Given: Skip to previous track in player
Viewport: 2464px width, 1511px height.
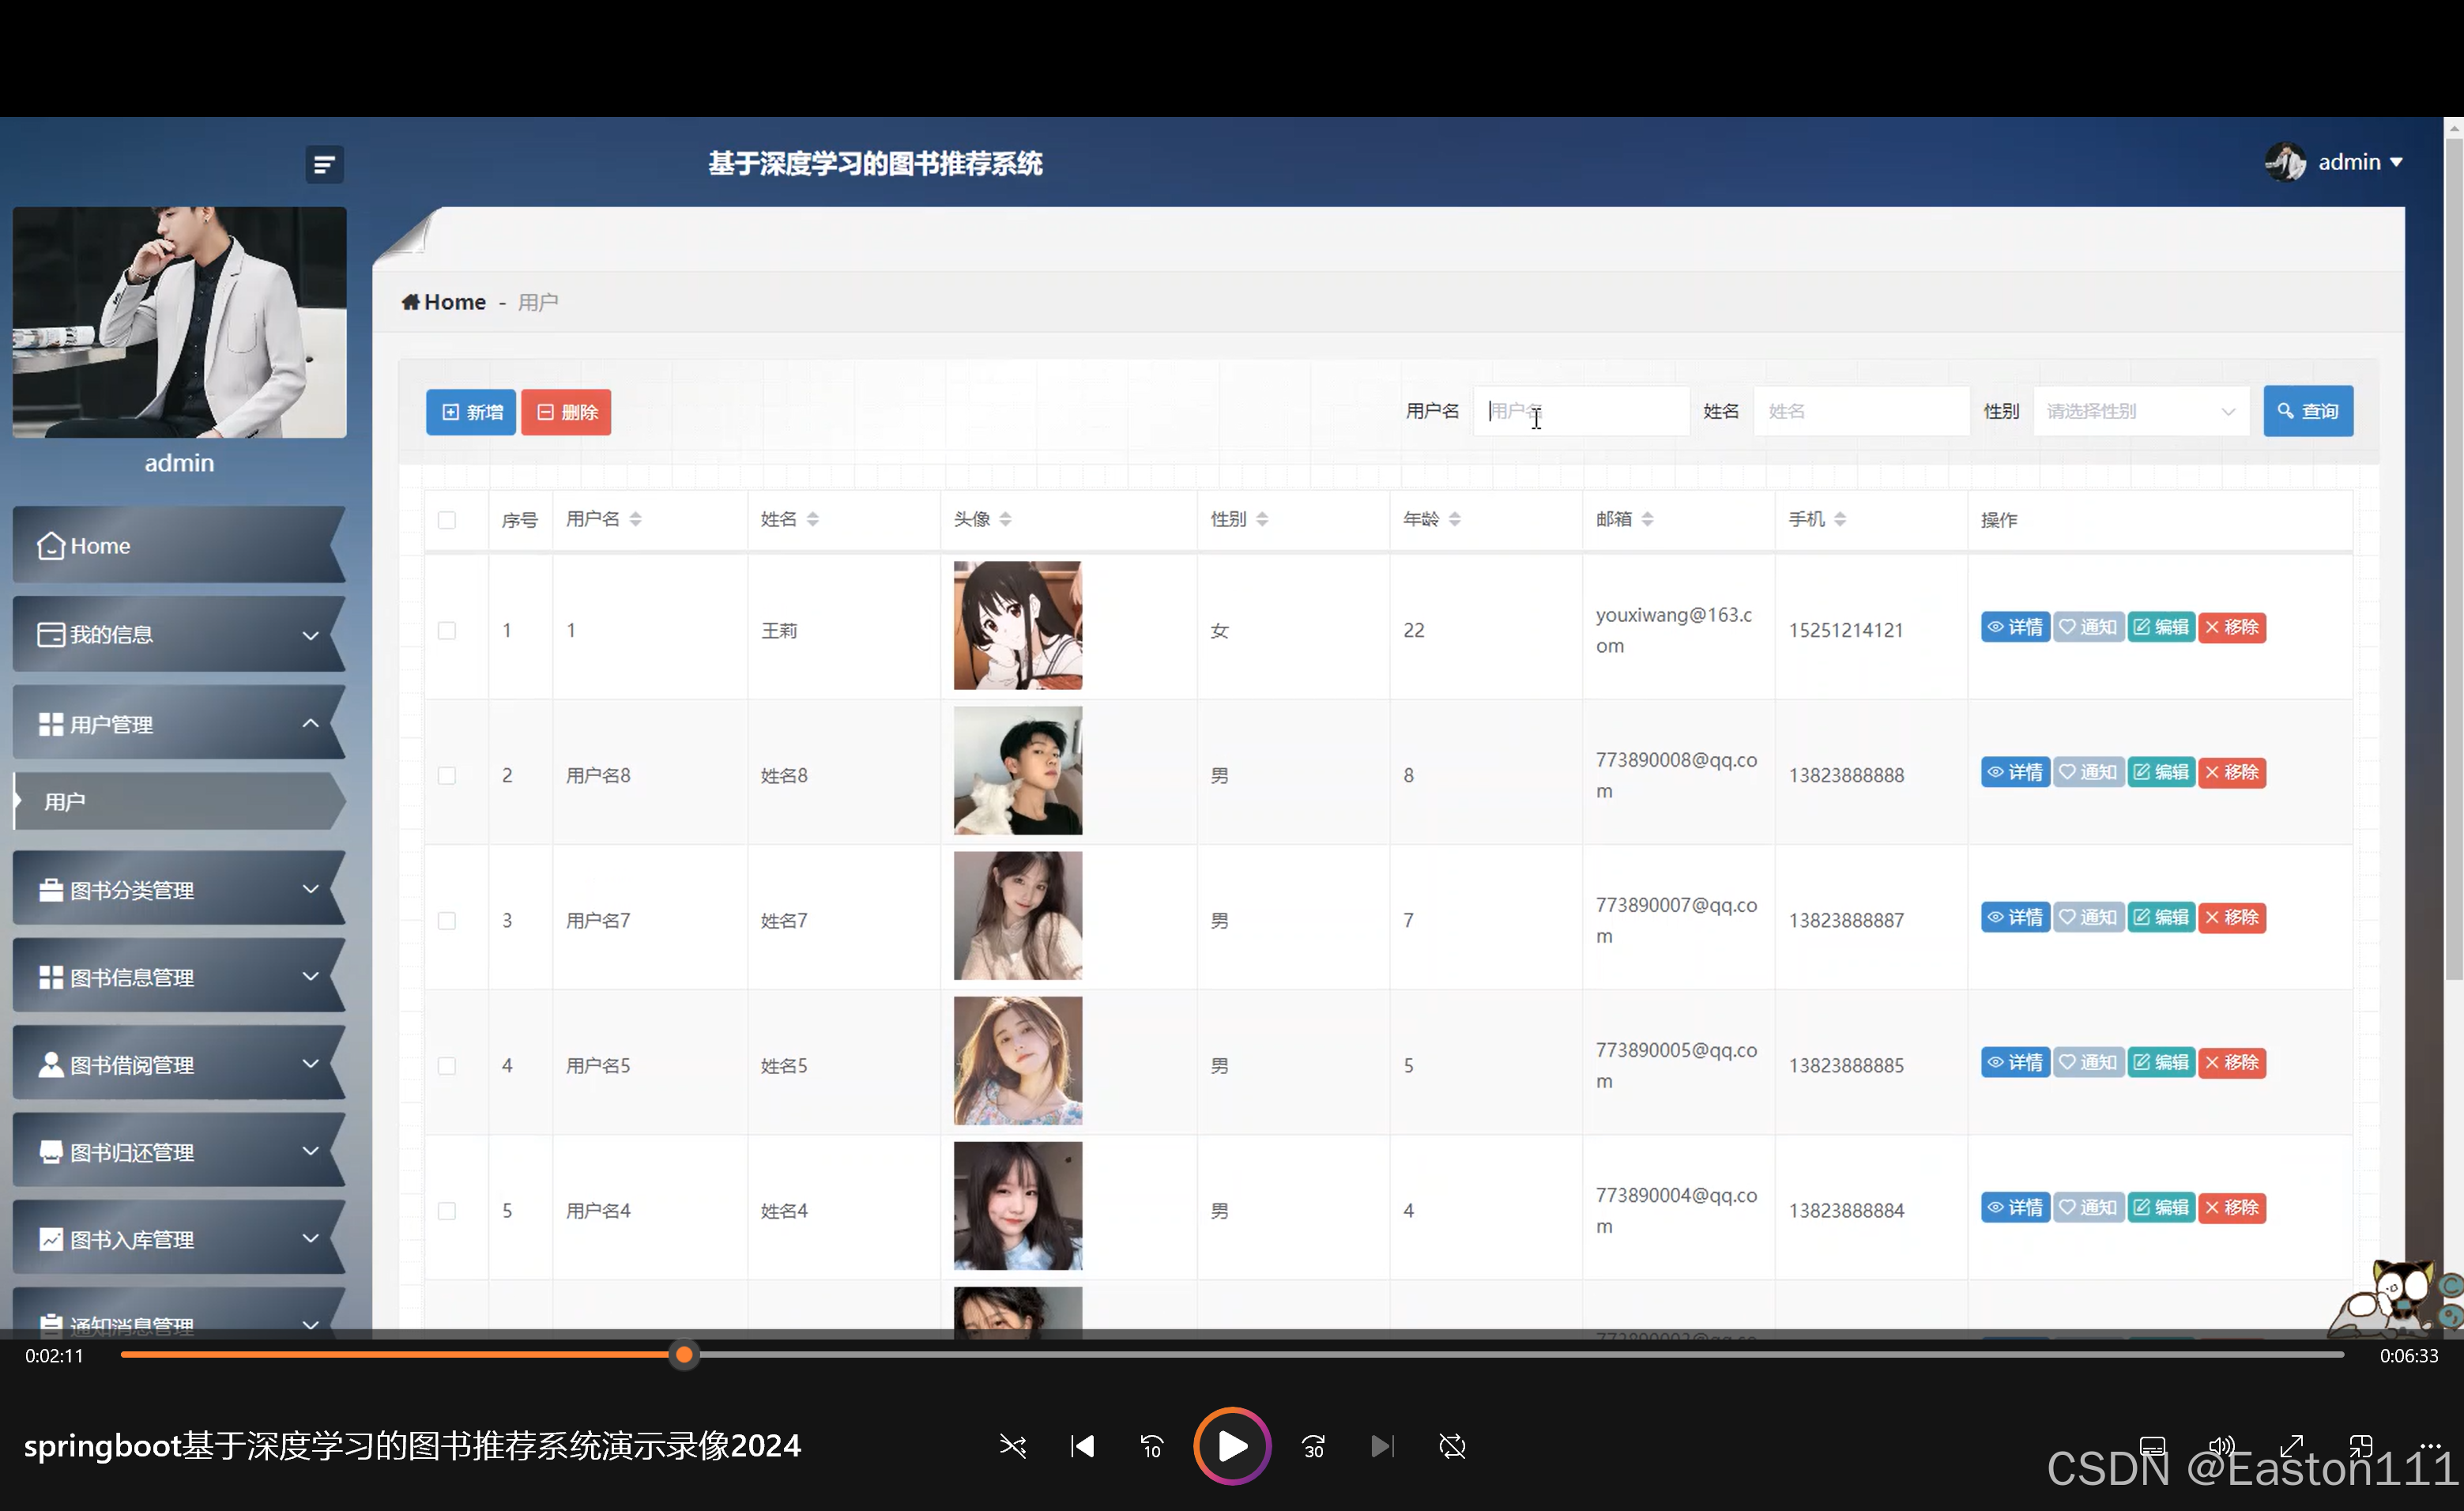Looking at the screenshot, I should click(x=1082, y=1446).
